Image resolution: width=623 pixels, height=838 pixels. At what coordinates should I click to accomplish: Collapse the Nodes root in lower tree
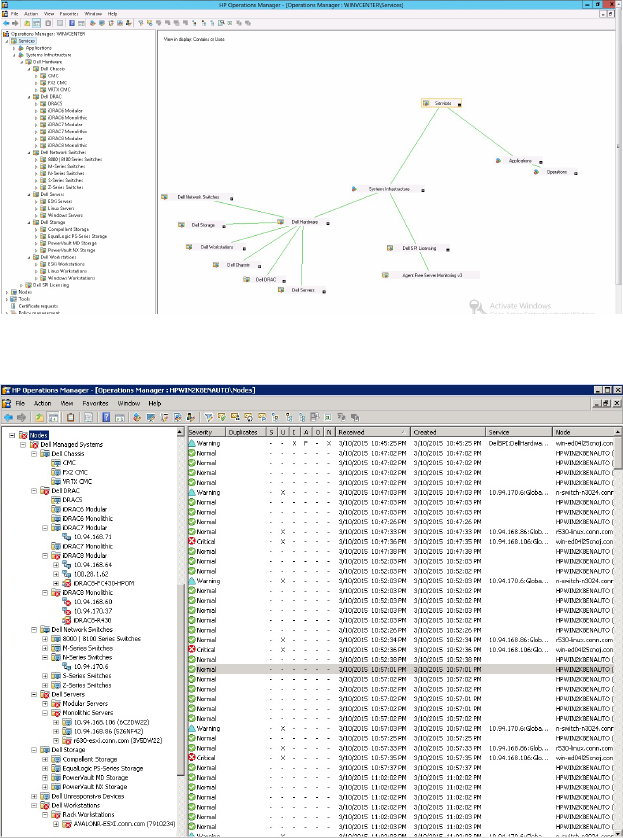[12, 435]
